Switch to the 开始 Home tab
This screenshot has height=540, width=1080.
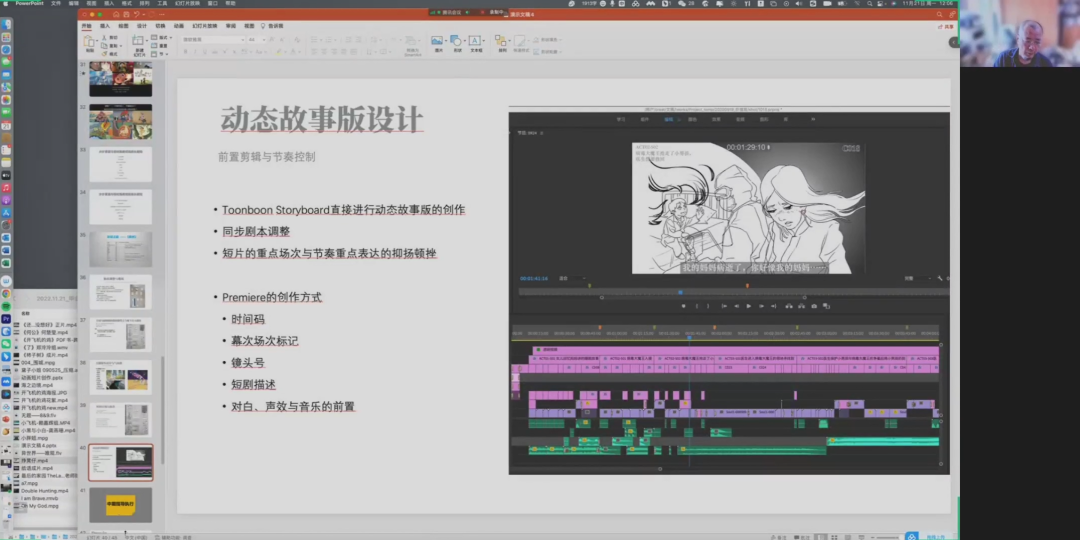pos(87,26)
